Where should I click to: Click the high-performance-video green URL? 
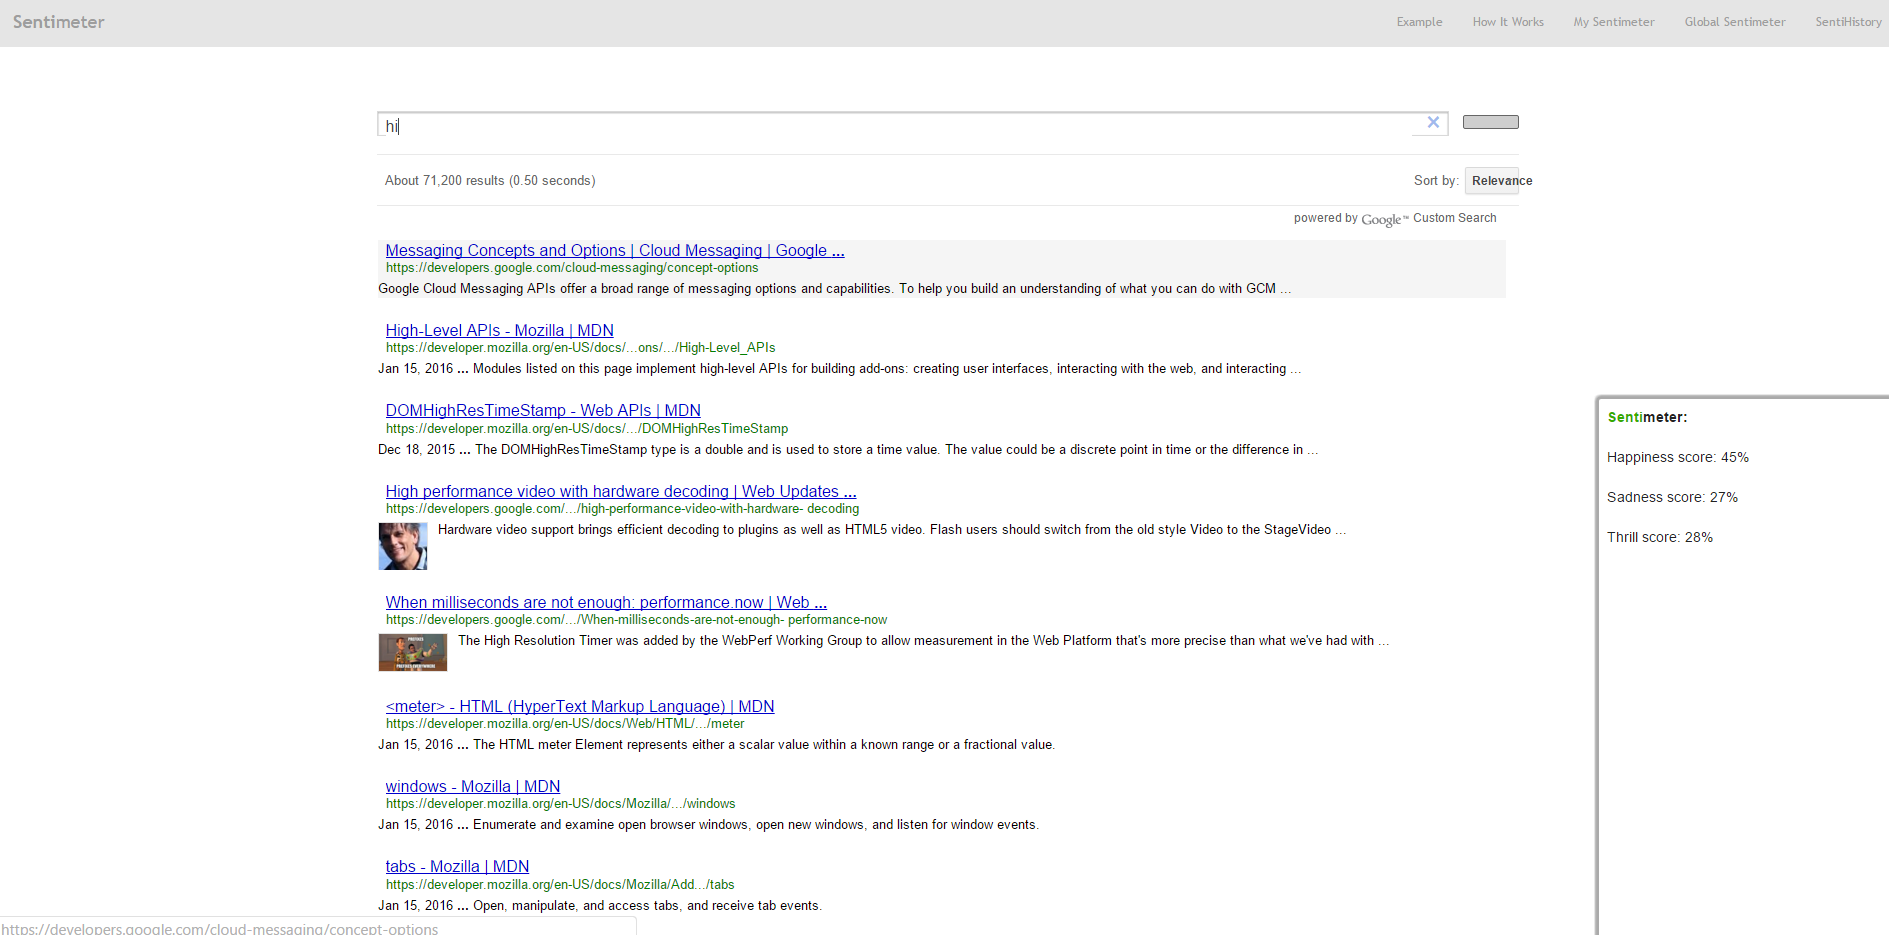coord(622,509)
